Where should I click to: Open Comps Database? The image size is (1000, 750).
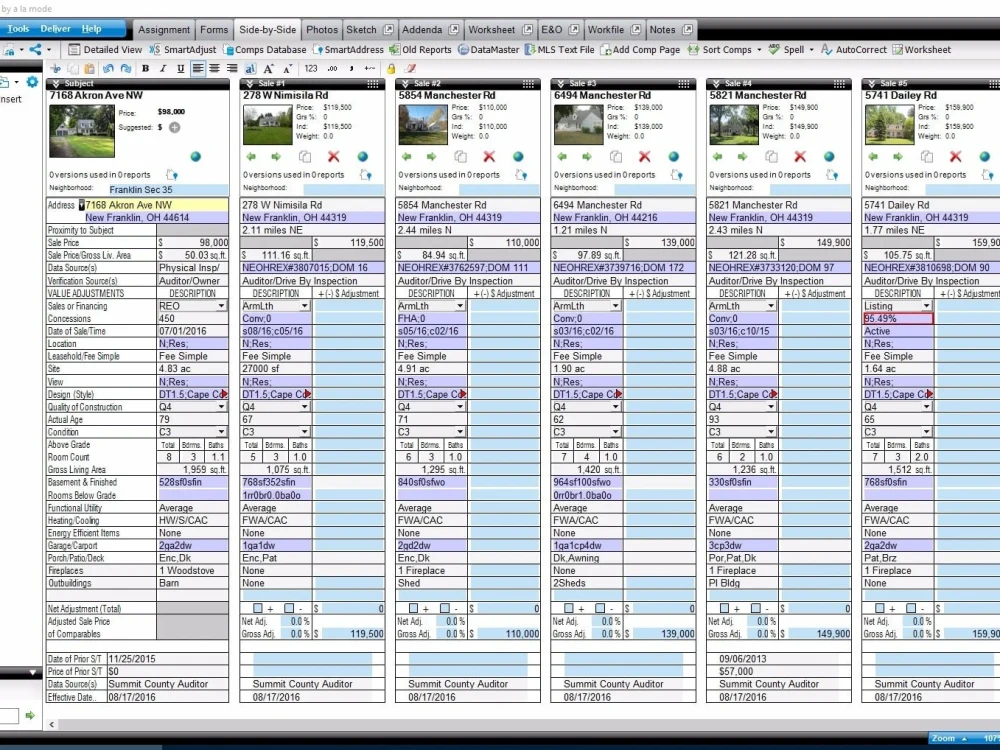[264, 49]
